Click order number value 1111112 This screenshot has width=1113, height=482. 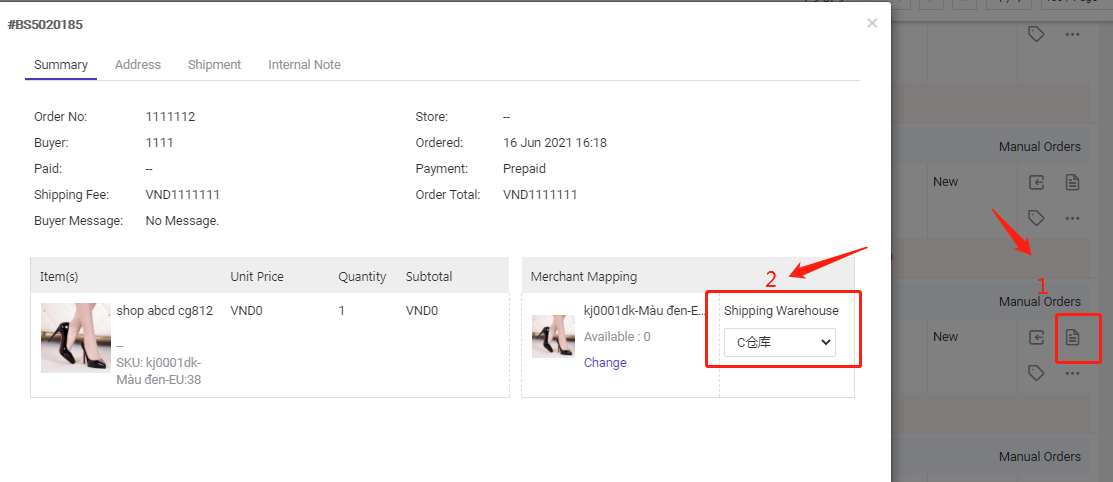(170, 117)
